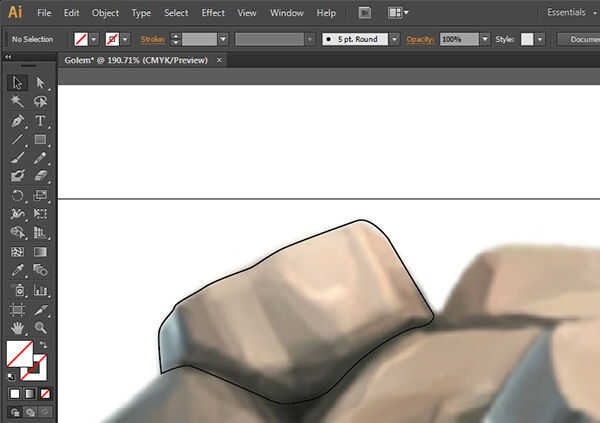Select the Mesh tool
This screenshot has width=600, height=423.
[x=17, y=252]
